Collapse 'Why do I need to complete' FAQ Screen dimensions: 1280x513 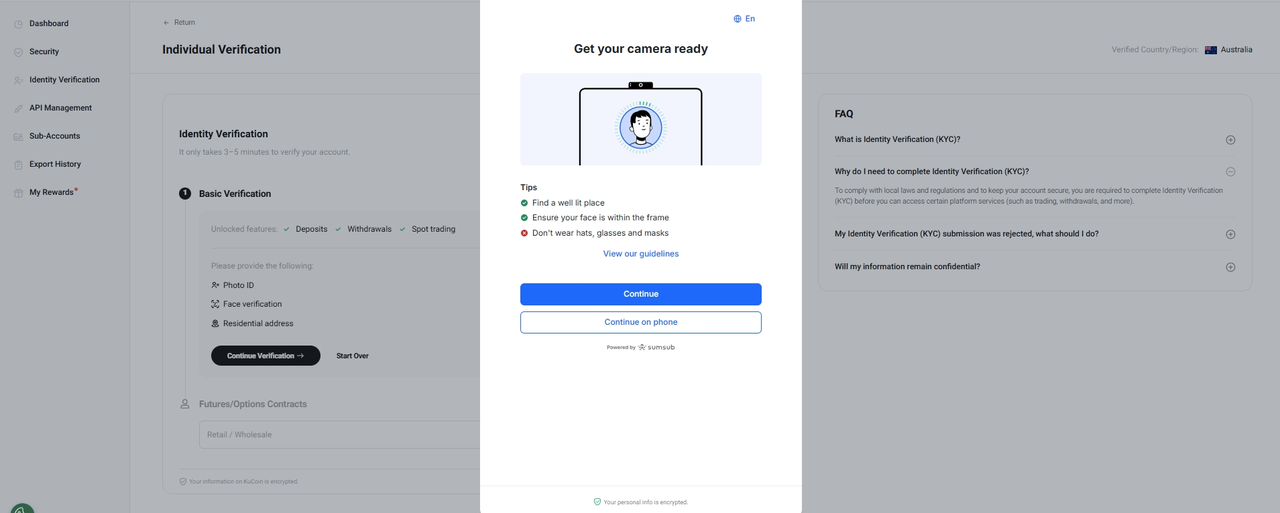coord(1230,171)
